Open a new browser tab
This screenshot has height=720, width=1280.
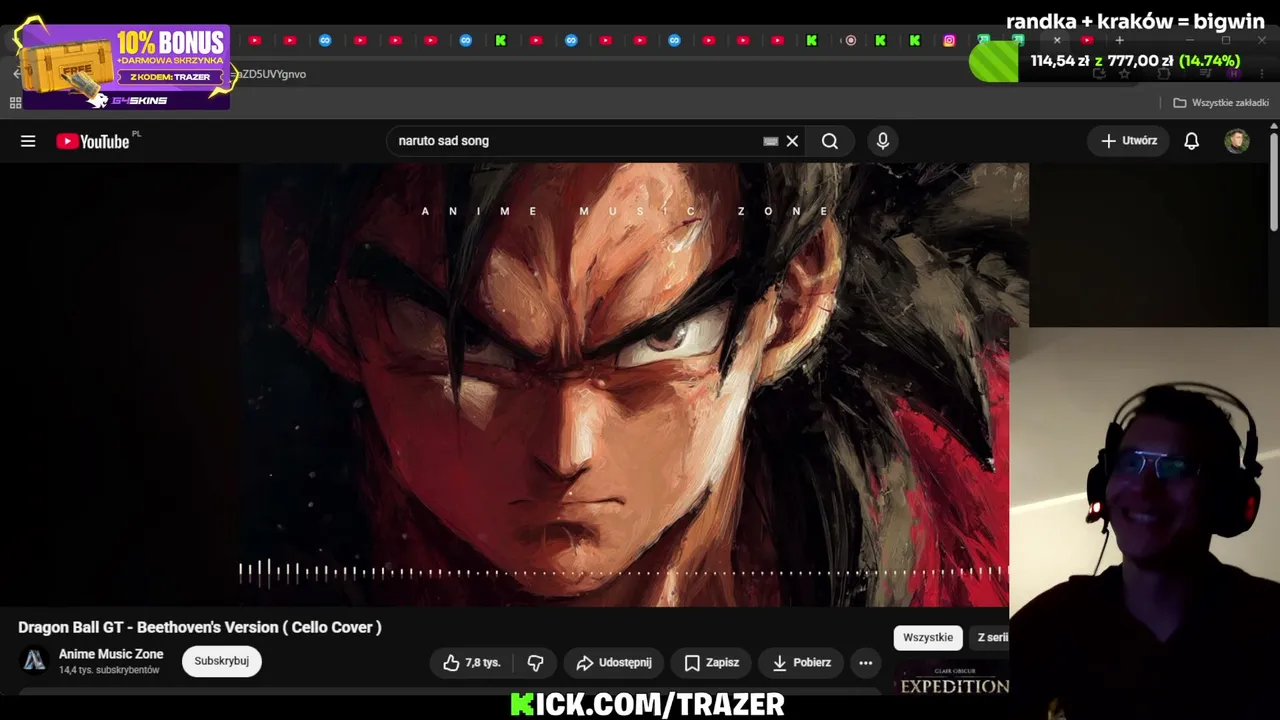coord(1119,40)
